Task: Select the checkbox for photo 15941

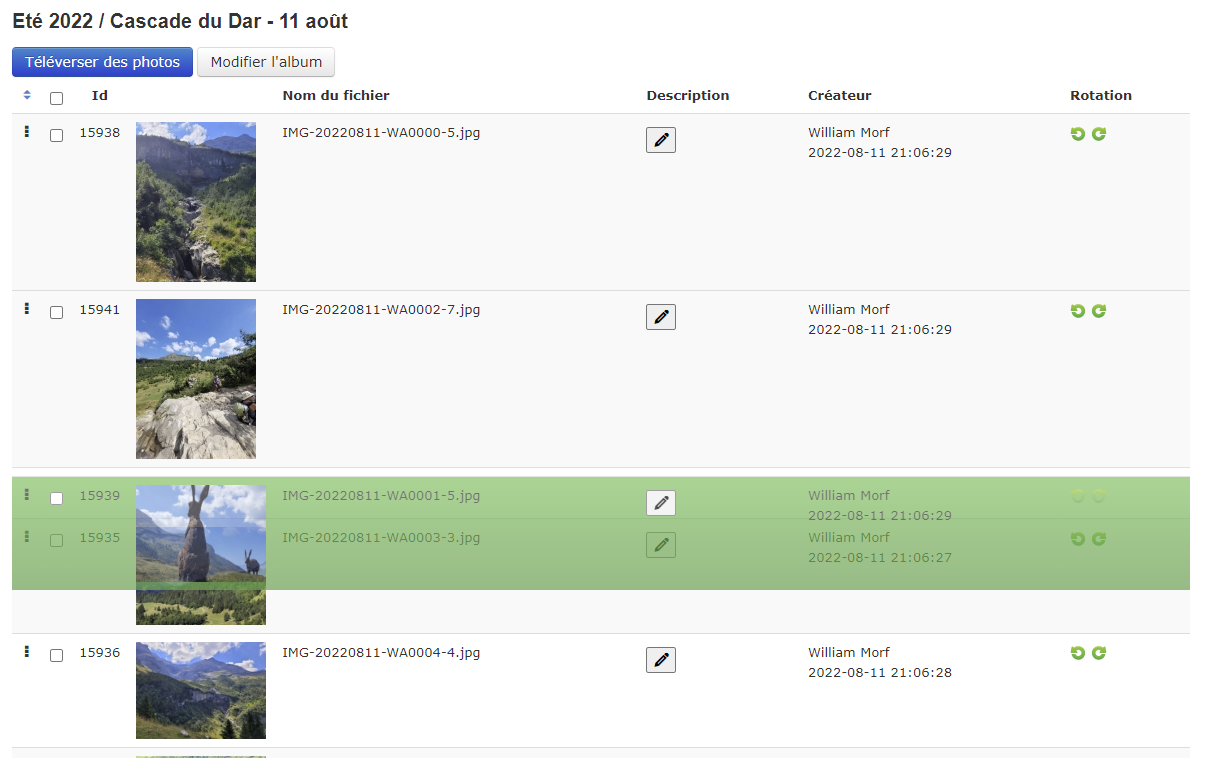Action: coord(57,312)
